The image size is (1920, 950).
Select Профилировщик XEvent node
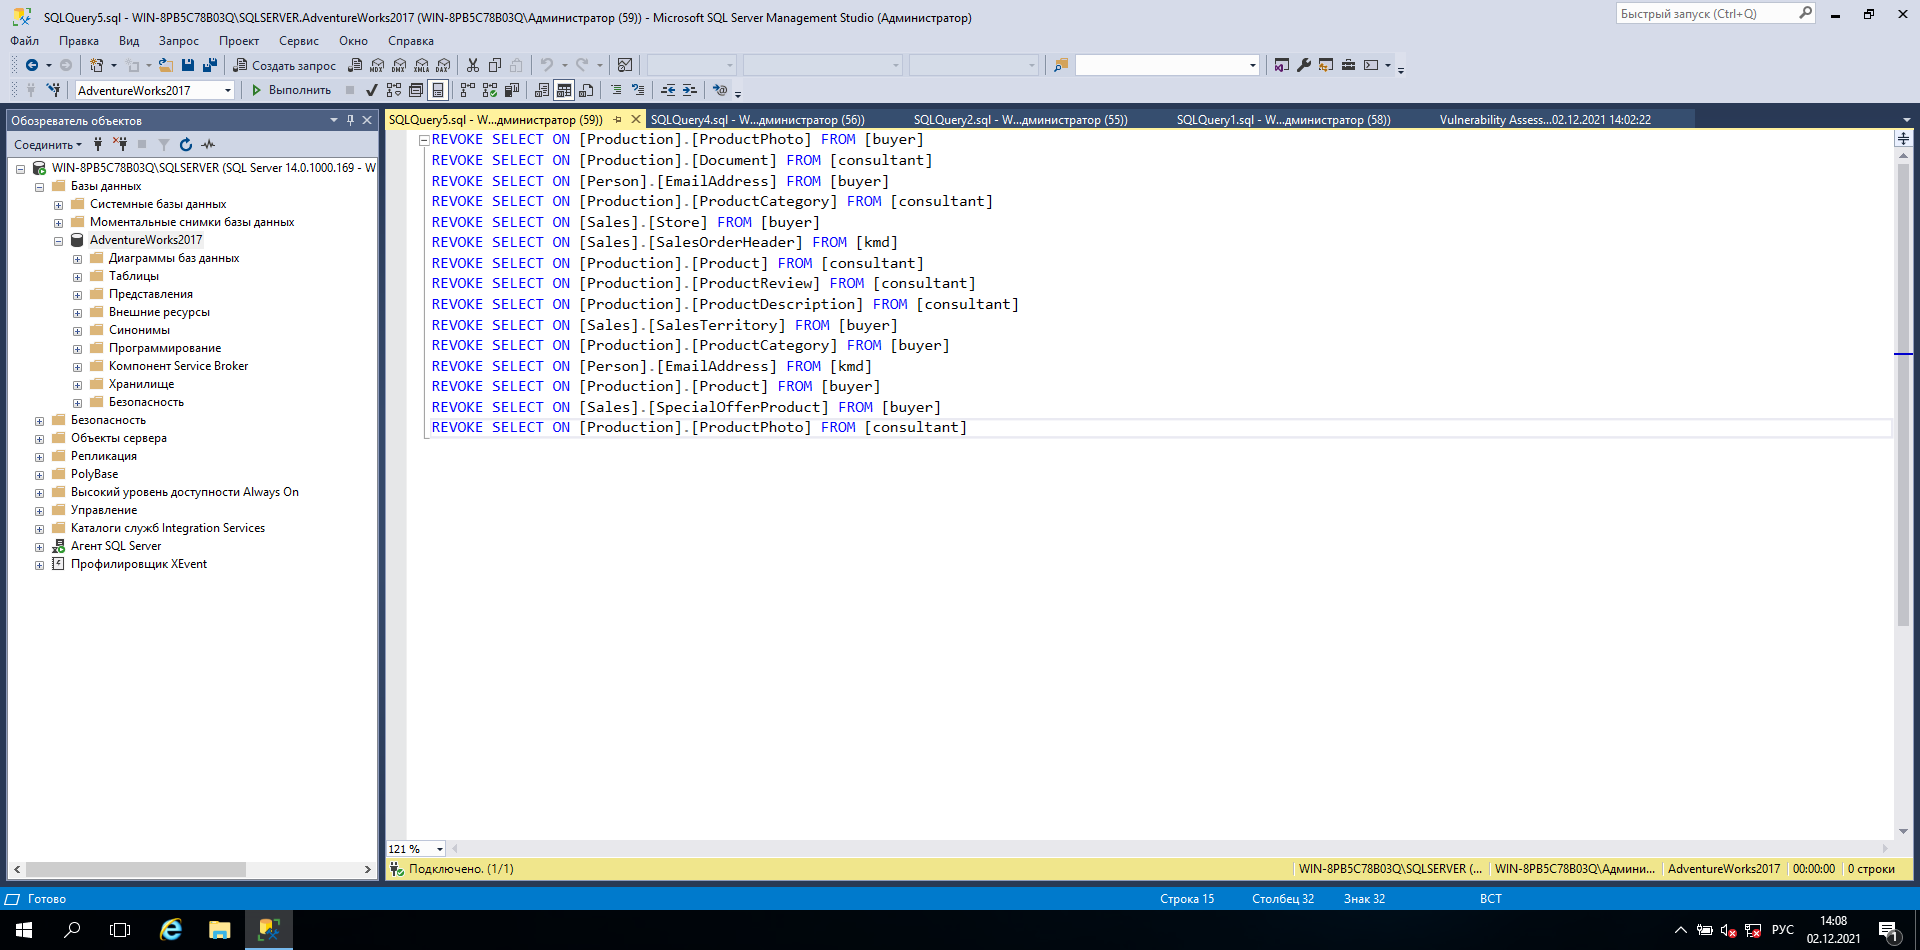(139, 564)
